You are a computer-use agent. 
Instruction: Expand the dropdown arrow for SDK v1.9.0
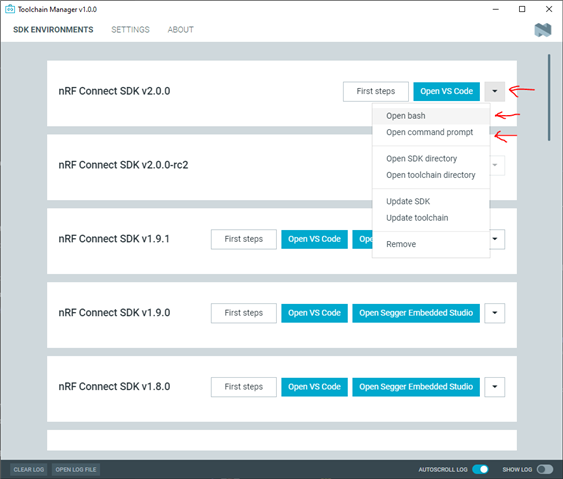click(x=494, y=313)
